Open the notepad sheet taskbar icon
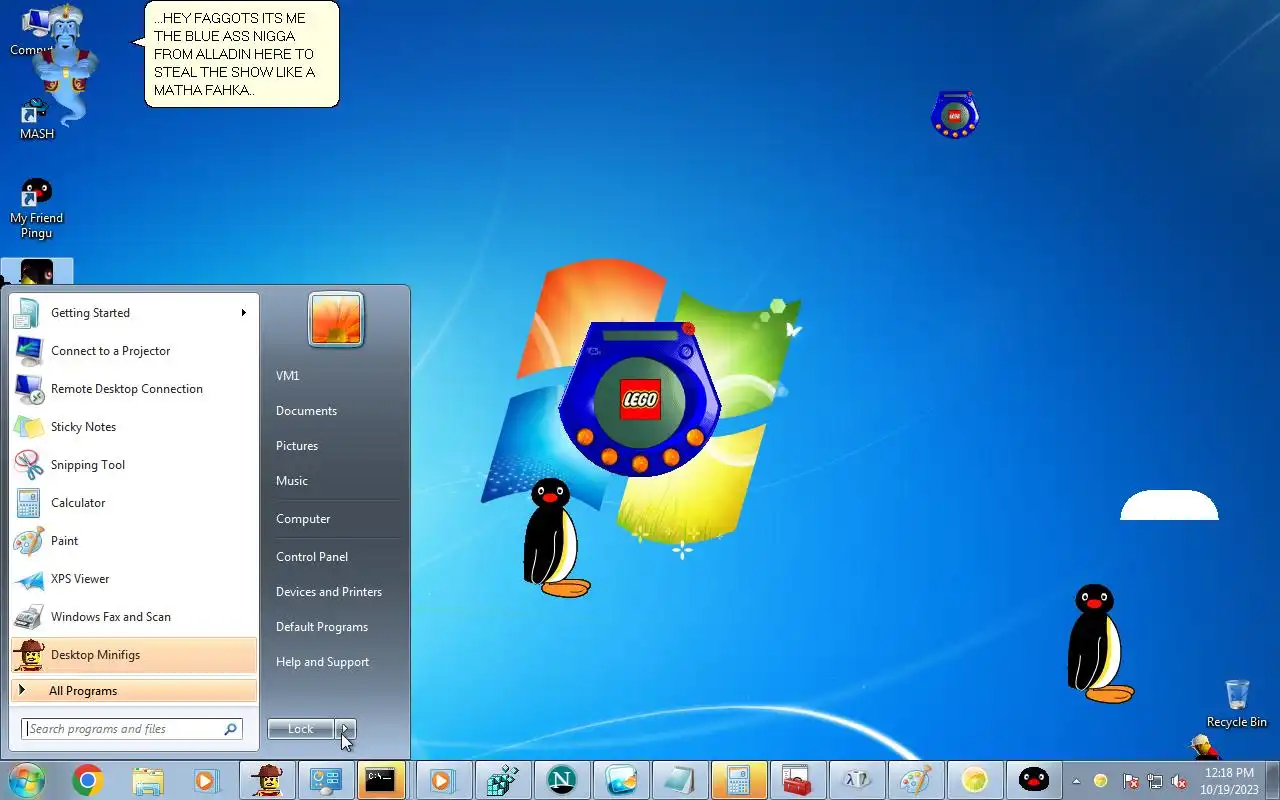Viewport: 1280px width, 800px height. (x=680, y=780)
